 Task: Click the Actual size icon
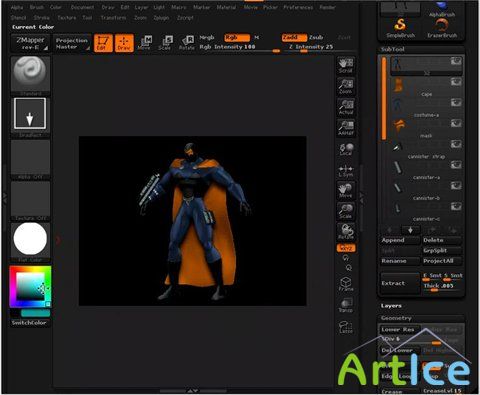click(346, 107)
